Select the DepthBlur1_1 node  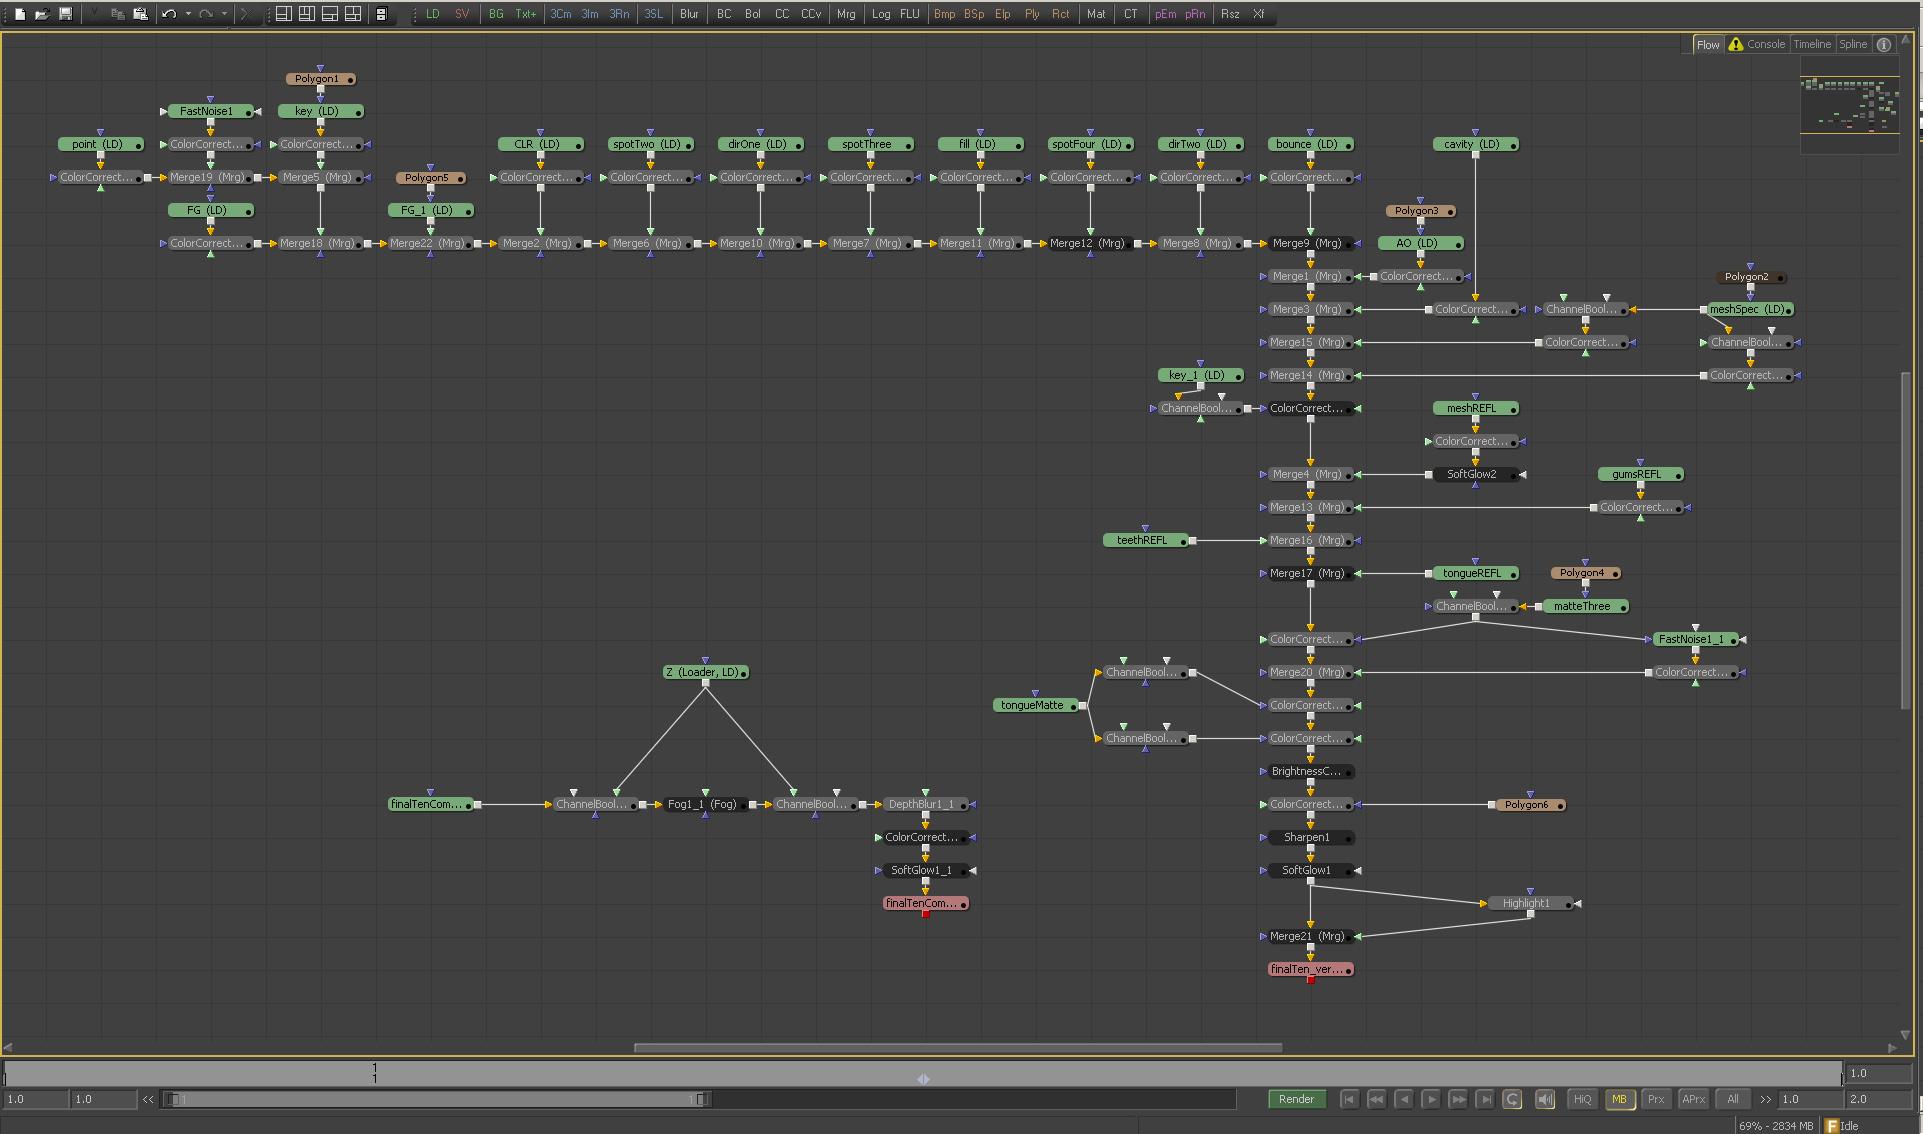click(x=926, y=804)
